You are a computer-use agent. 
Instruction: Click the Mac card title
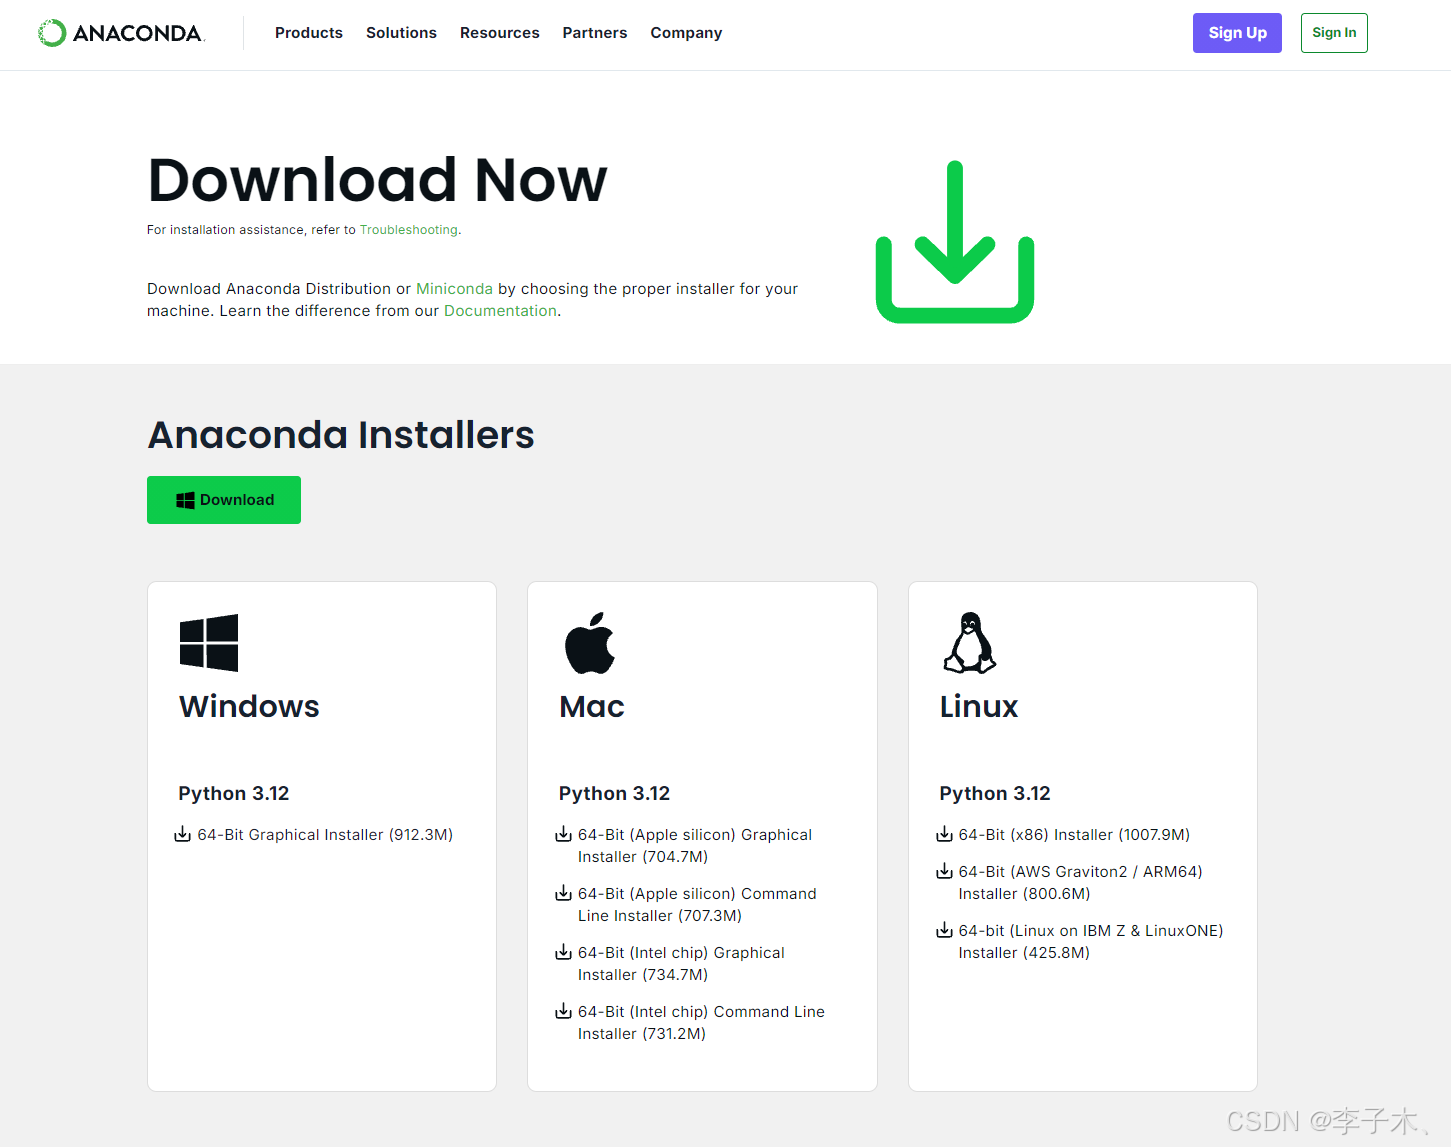[592, 707]
